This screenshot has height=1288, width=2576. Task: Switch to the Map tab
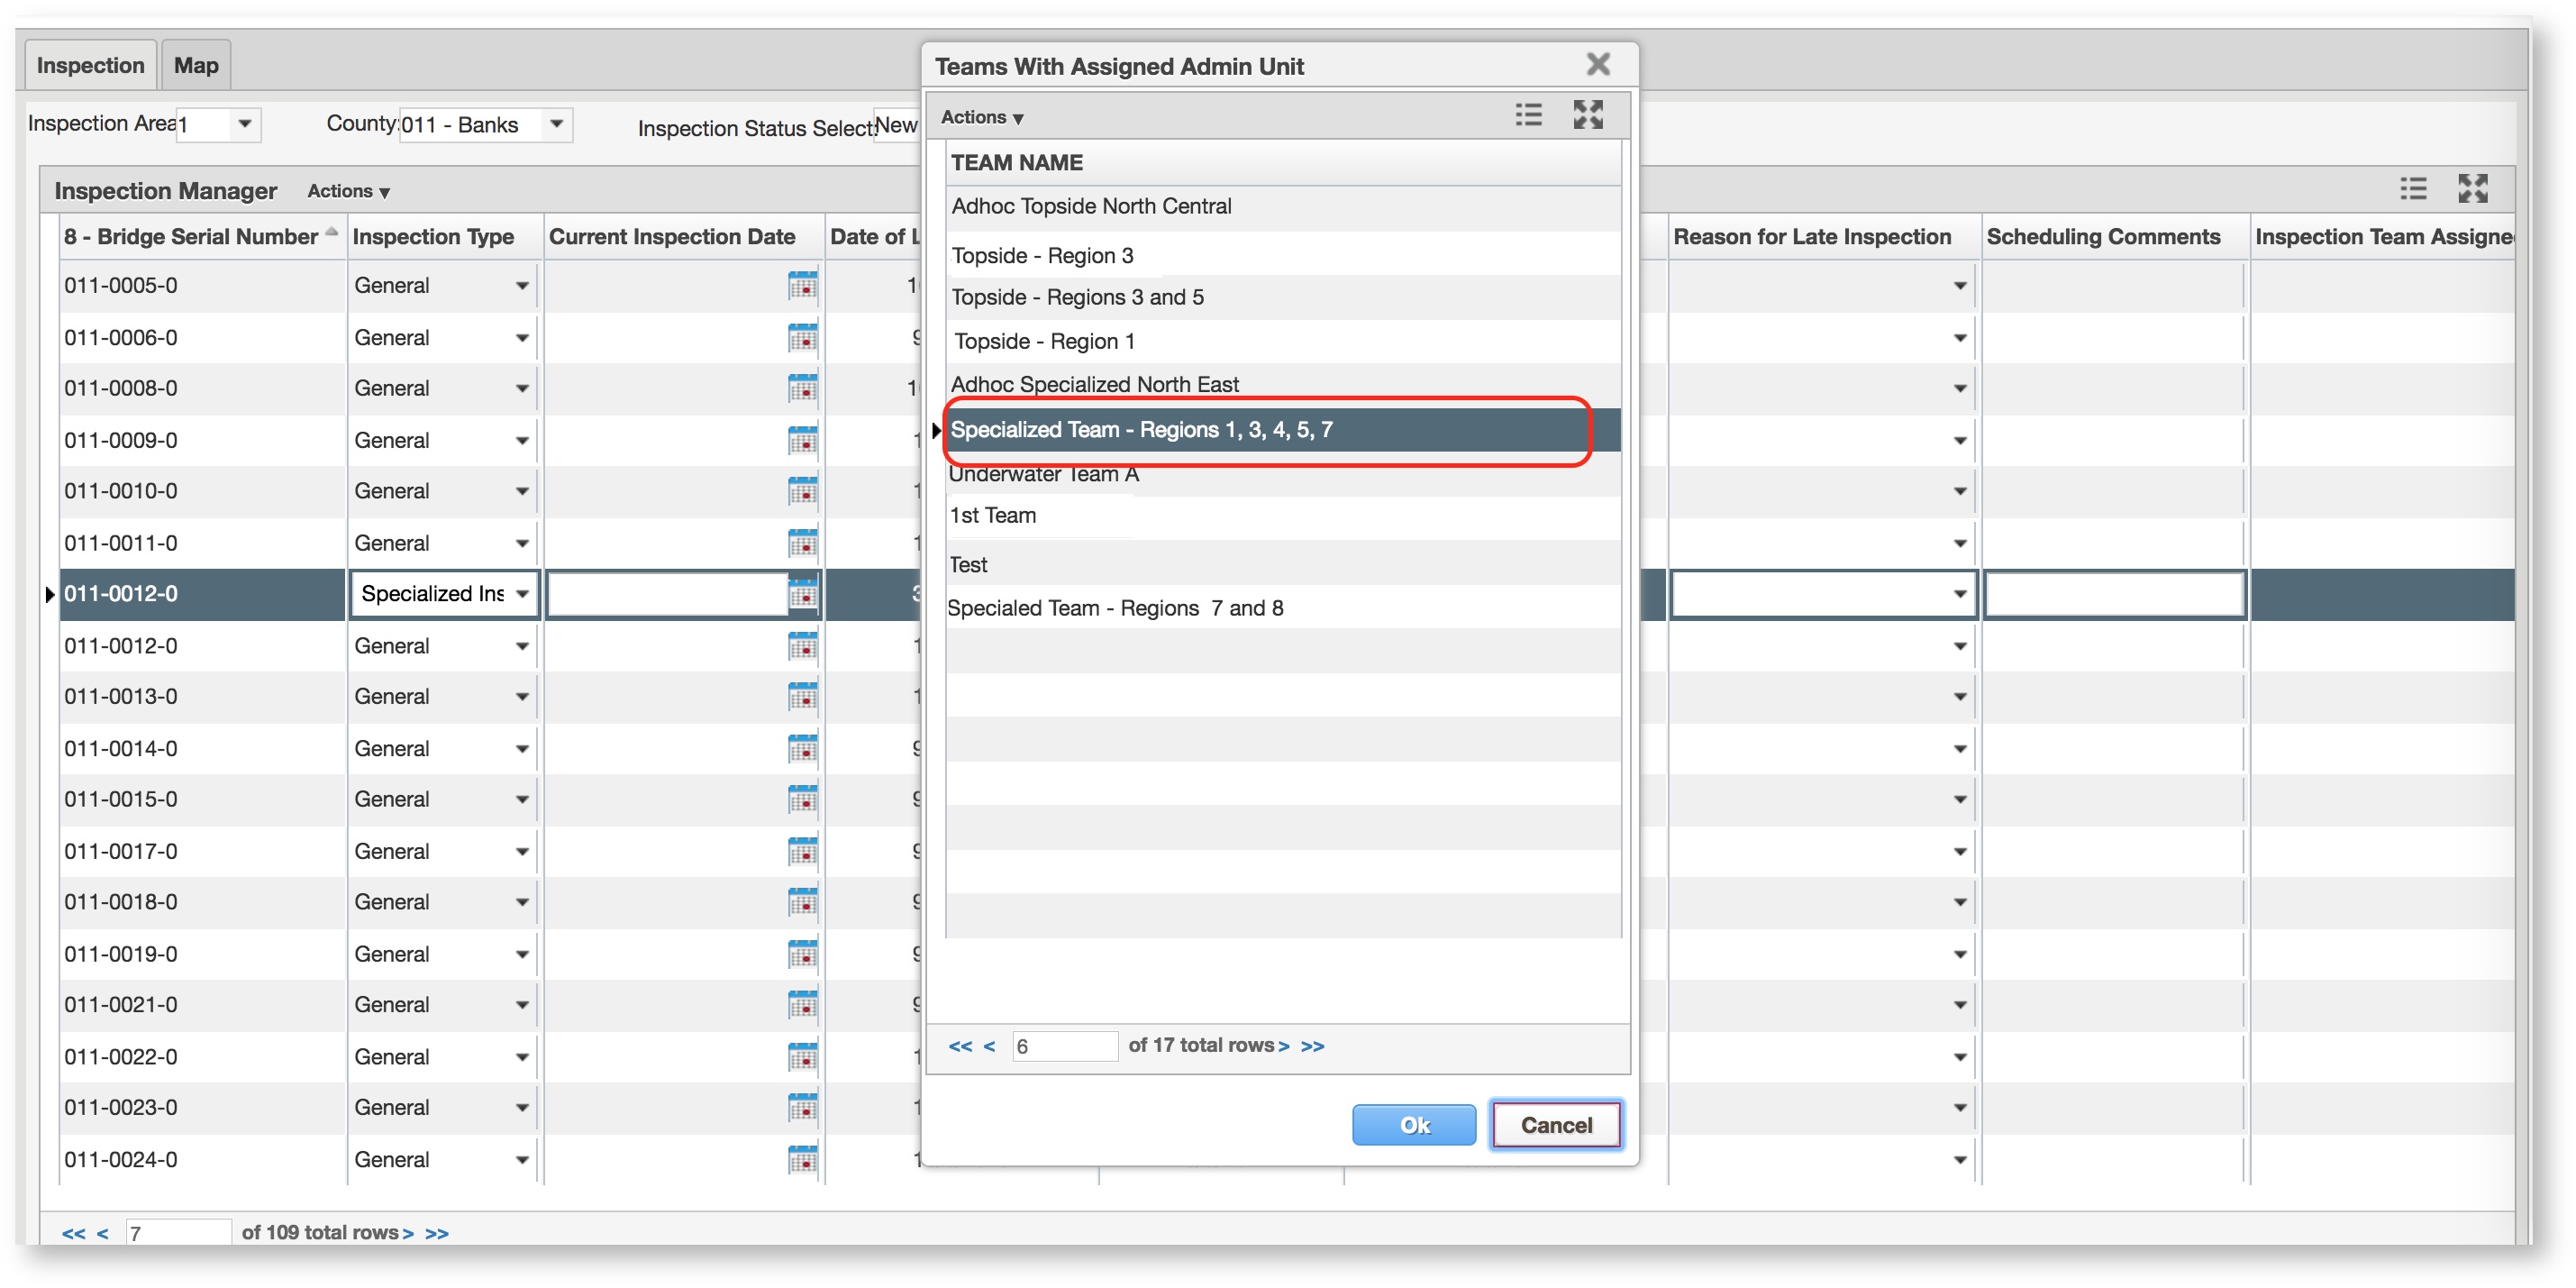coord(196,66)
